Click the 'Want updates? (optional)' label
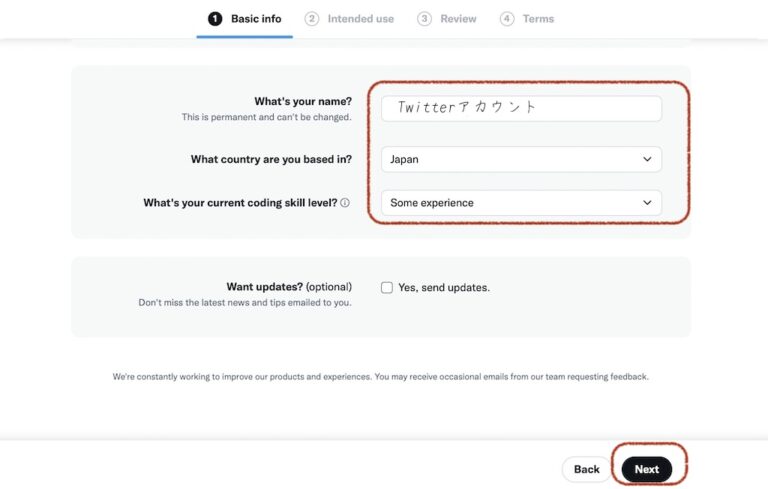Viewport: 768px width, 489px height. [289, 287]
